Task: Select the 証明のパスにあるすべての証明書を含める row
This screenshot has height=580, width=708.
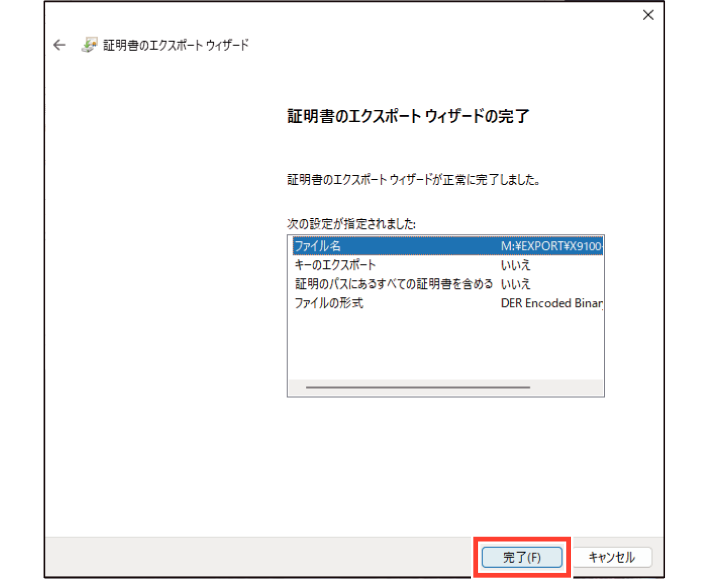Action: [x=447, y=284]
